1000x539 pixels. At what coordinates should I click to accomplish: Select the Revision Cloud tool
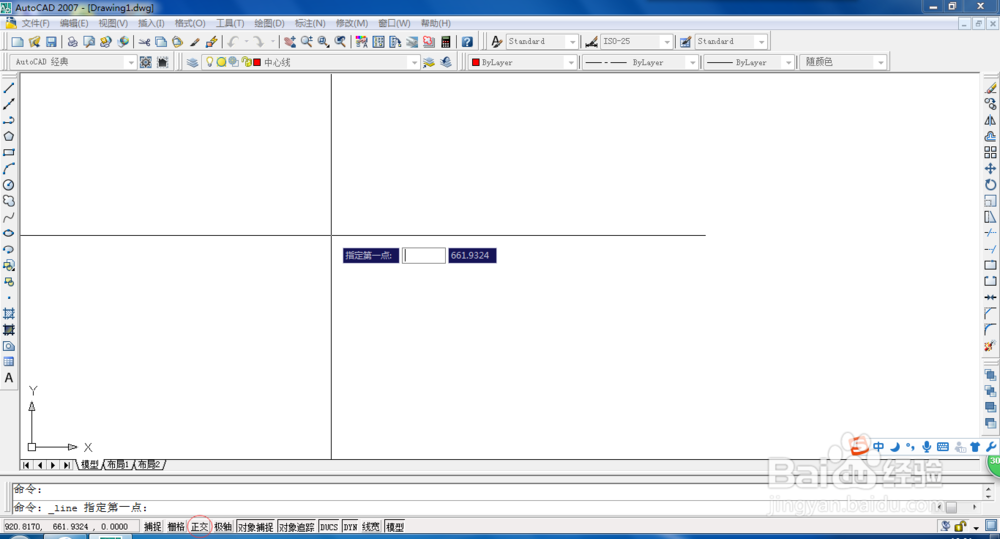tap(9, 201)
